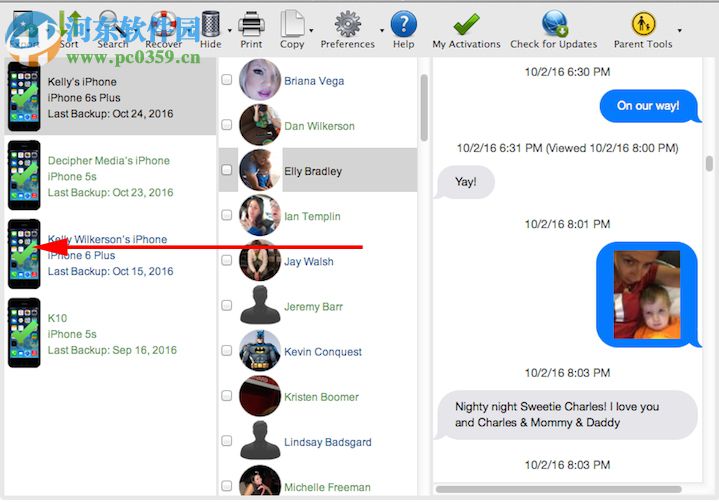Click the "Nighty night Sweetie Charles" message
Viewport: 719px width, 502px height.
click(567, 414)
